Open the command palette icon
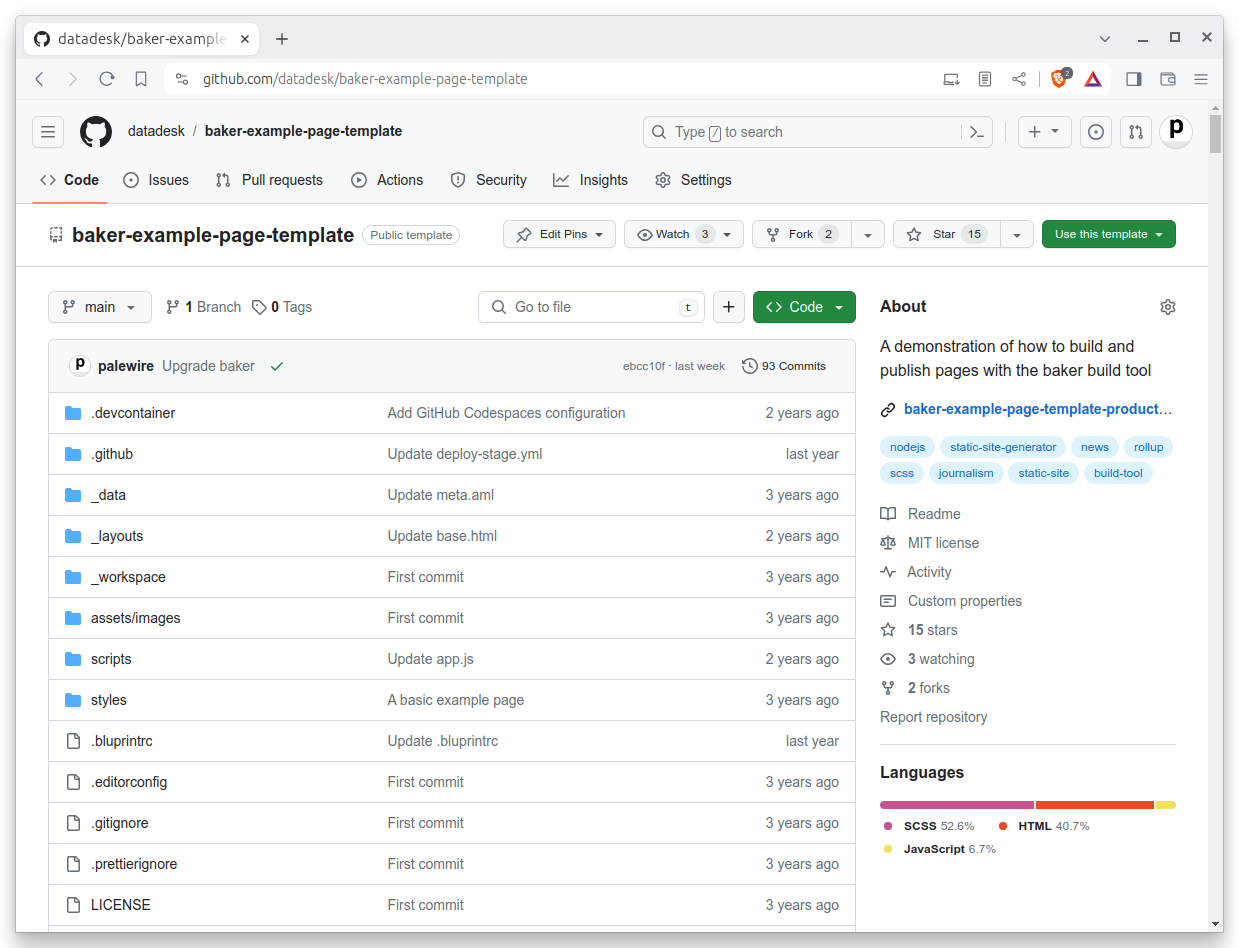1239x948 pixels. [977, 132]
